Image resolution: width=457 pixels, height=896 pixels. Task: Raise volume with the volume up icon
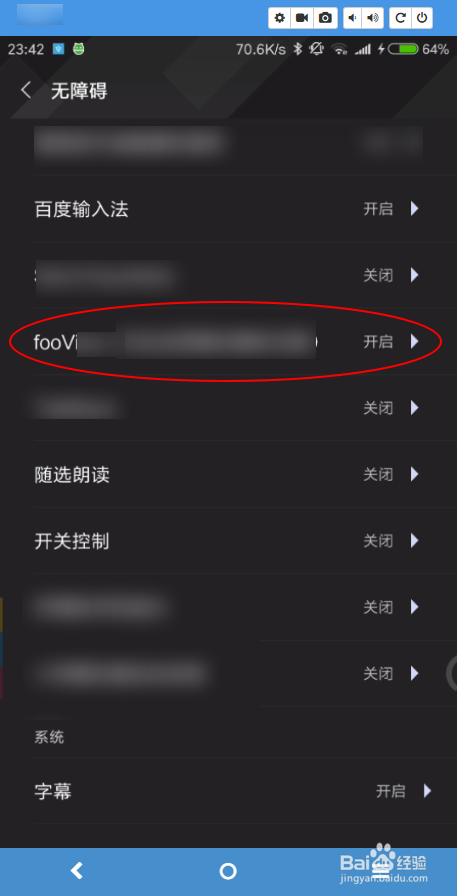tap(373, 18)
